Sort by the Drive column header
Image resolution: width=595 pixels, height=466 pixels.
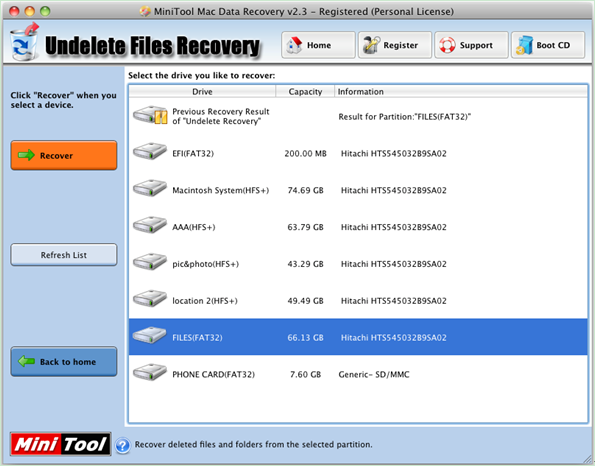coord(202,91)
